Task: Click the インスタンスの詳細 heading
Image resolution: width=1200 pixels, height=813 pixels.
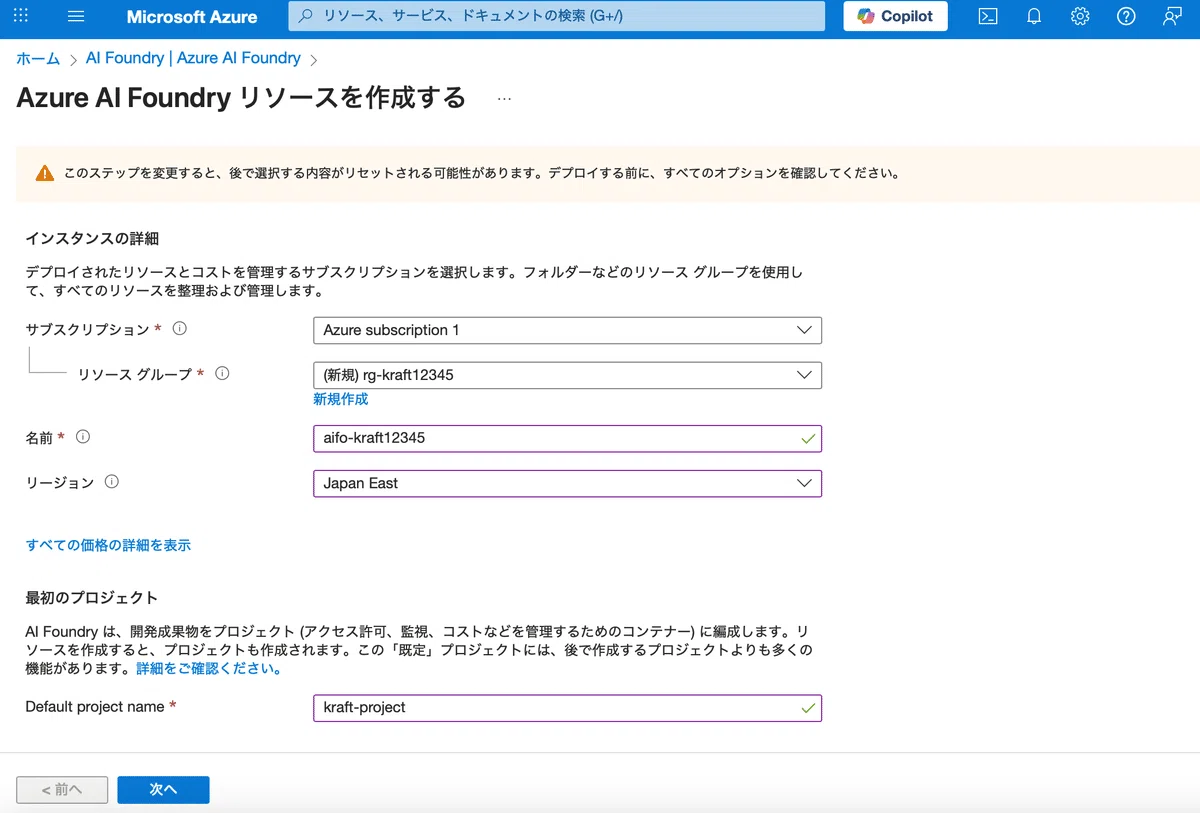Action: 92,238
